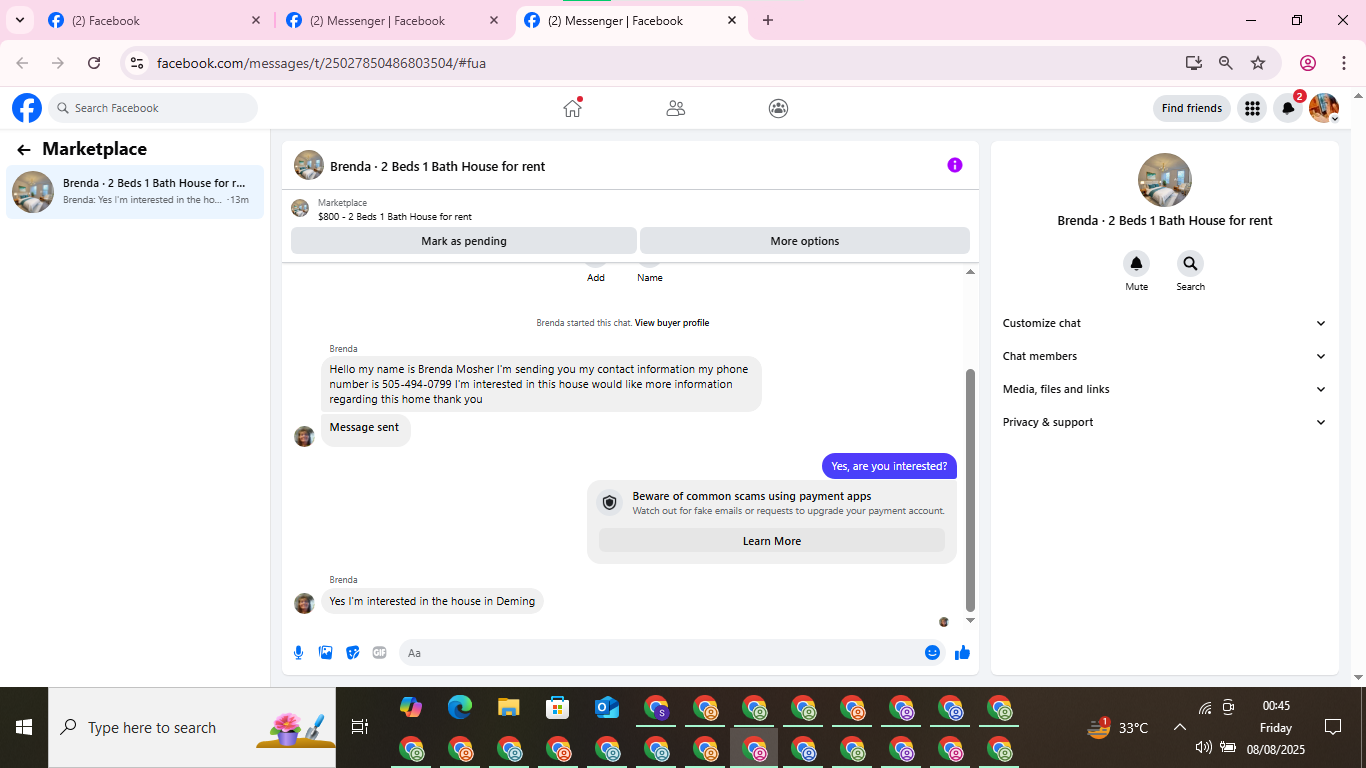This screenshot has width=1366, height=768.
Task: Open Chrome three-dot menu
Action: (x=1343, y=63)
